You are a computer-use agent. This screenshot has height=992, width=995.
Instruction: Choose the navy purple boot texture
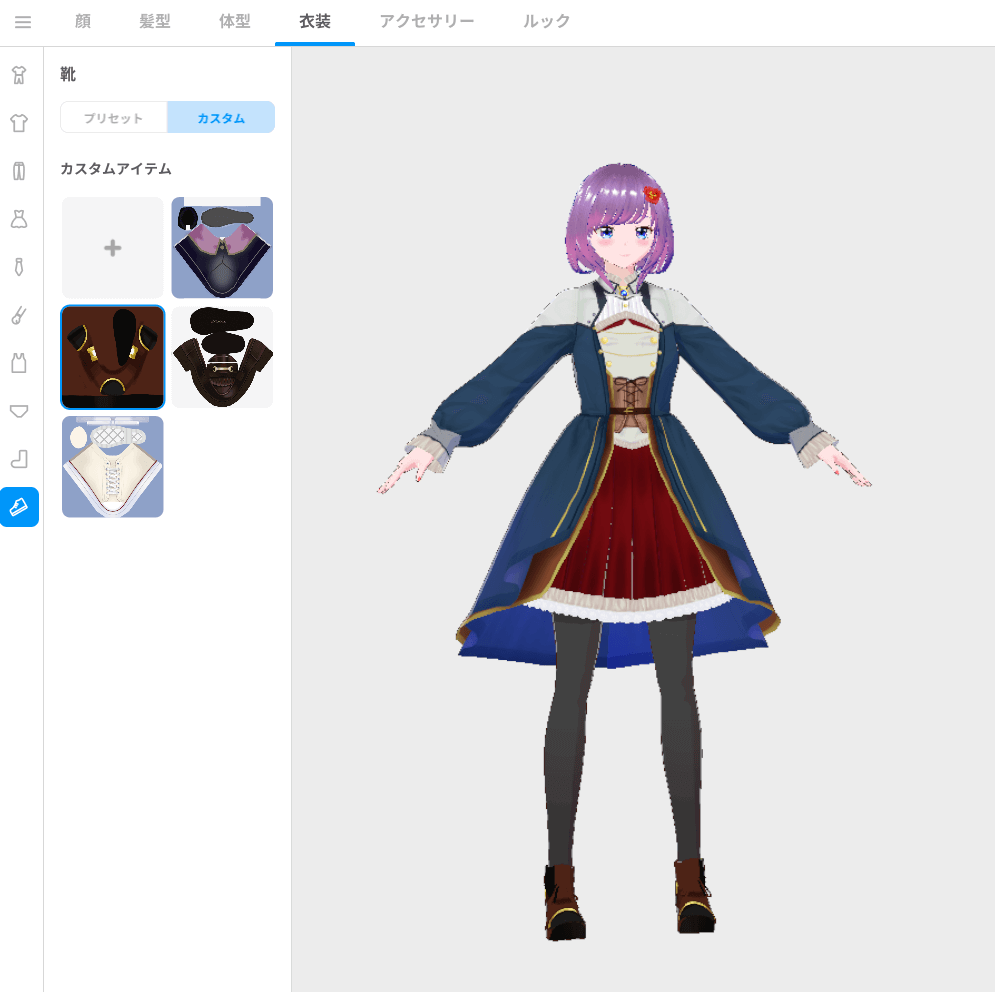click(222, 248)
